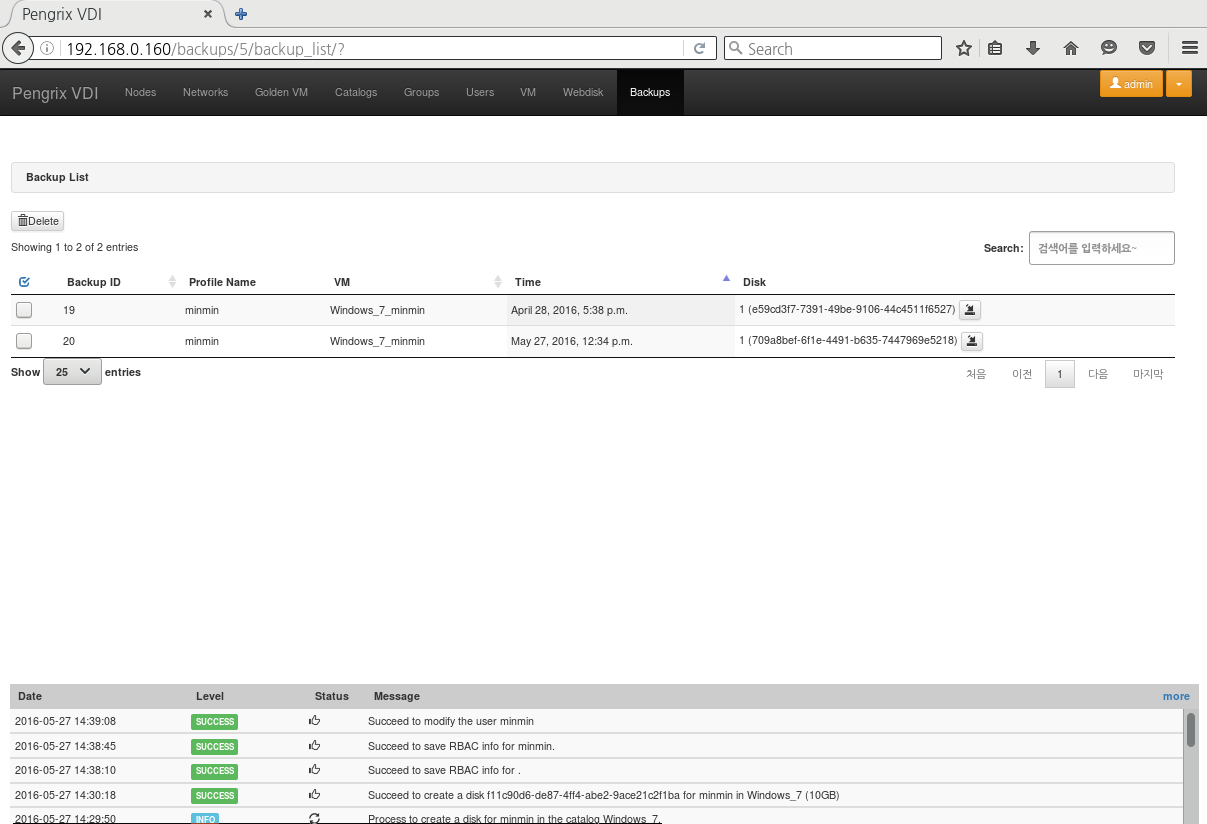Open the Golden VM menu

click(281, 92)
